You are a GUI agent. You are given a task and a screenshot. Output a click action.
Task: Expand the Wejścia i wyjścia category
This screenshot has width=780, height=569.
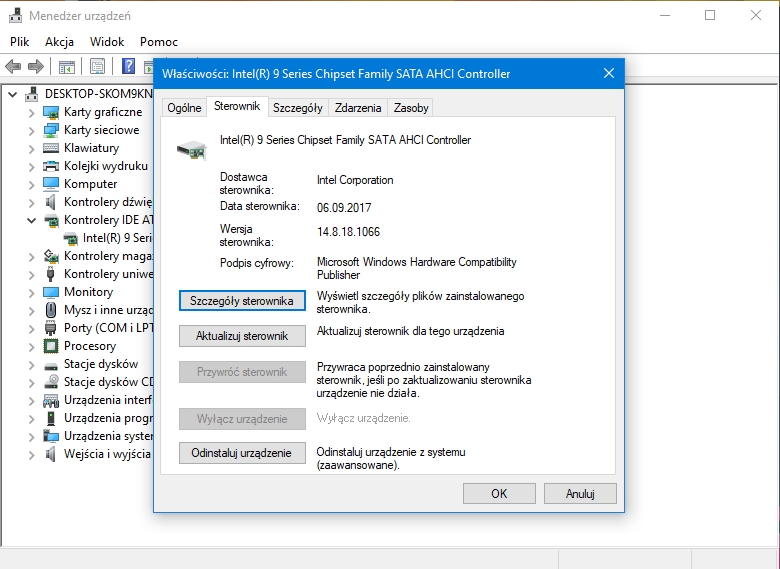(31, 455)
